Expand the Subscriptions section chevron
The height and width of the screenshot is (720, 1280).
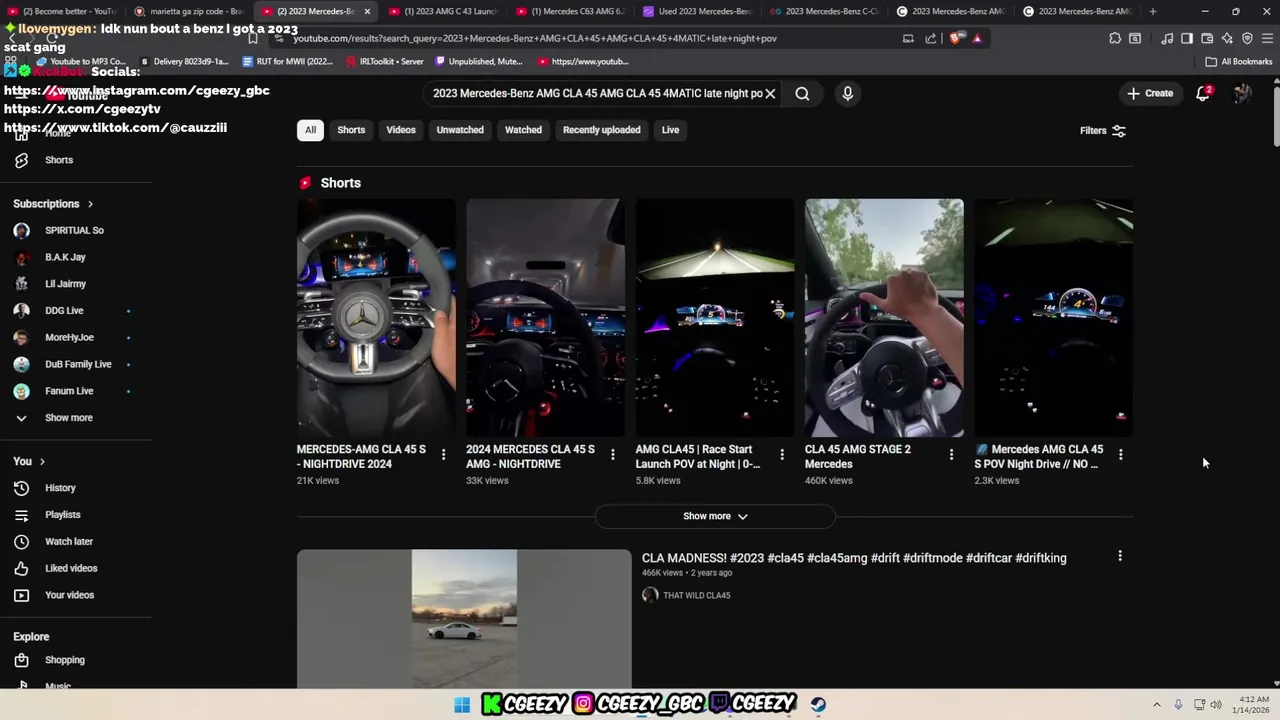[x=90, y=204]
